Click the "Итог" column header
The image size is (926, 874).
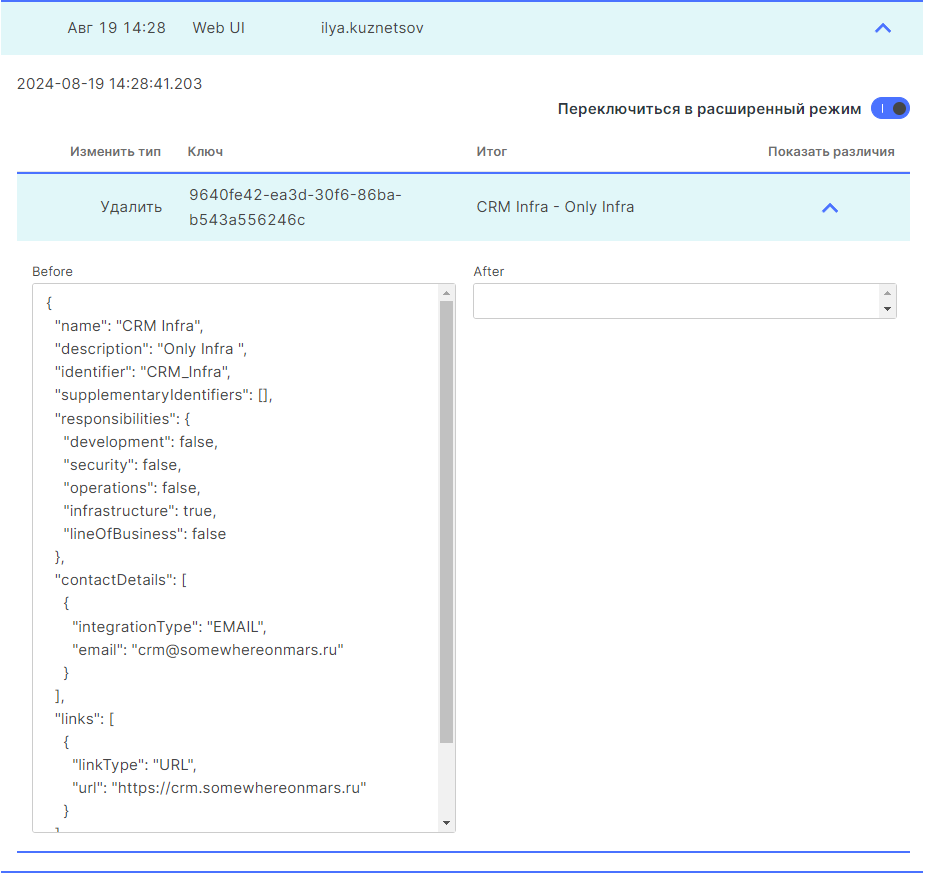pos(491,152)
